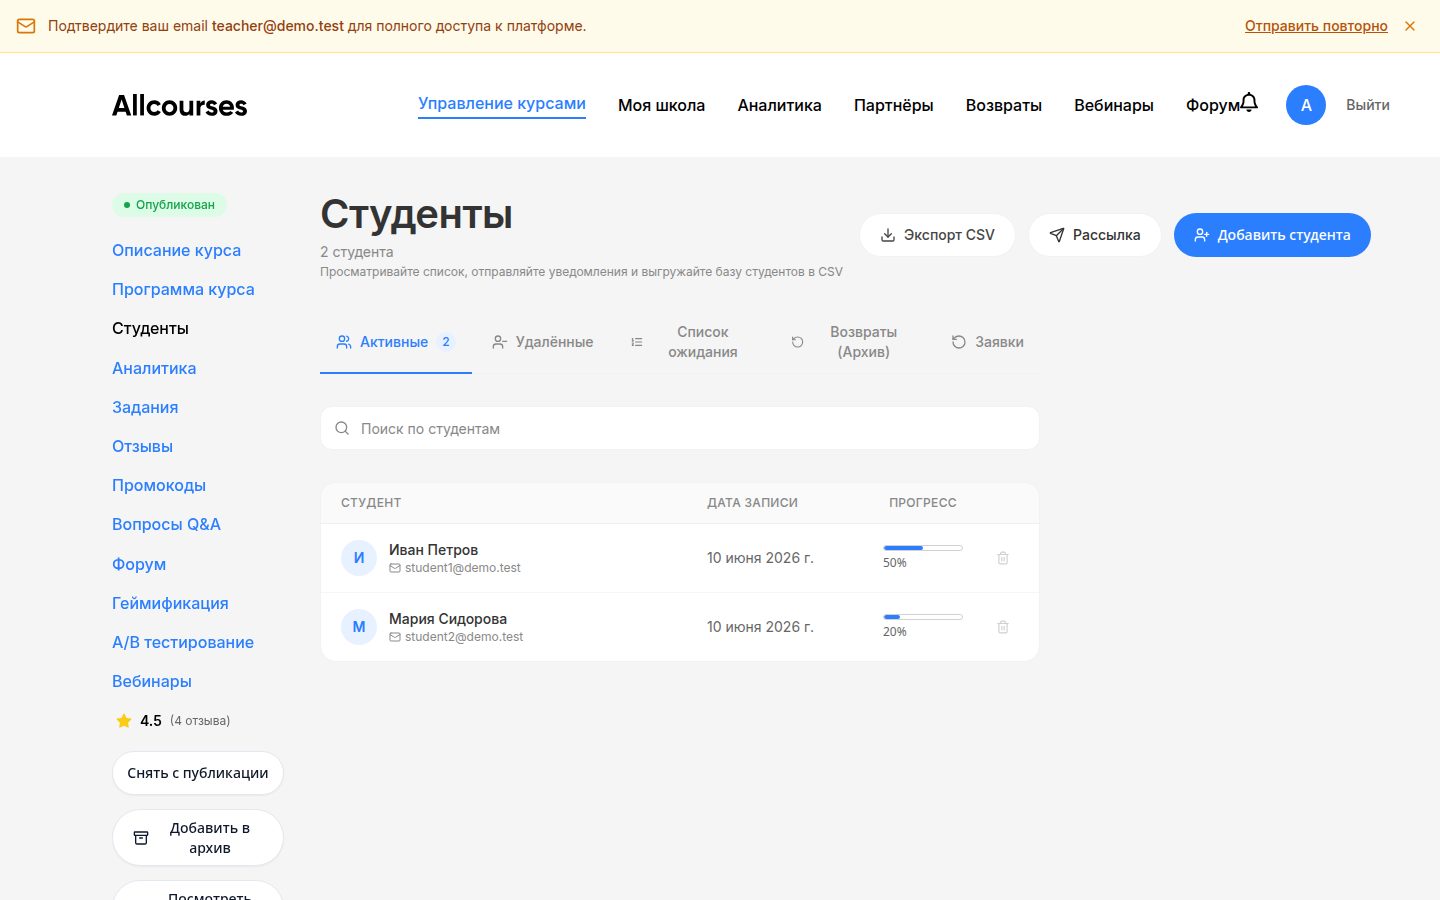Click the name Иван Петров

tap(433, 550)
